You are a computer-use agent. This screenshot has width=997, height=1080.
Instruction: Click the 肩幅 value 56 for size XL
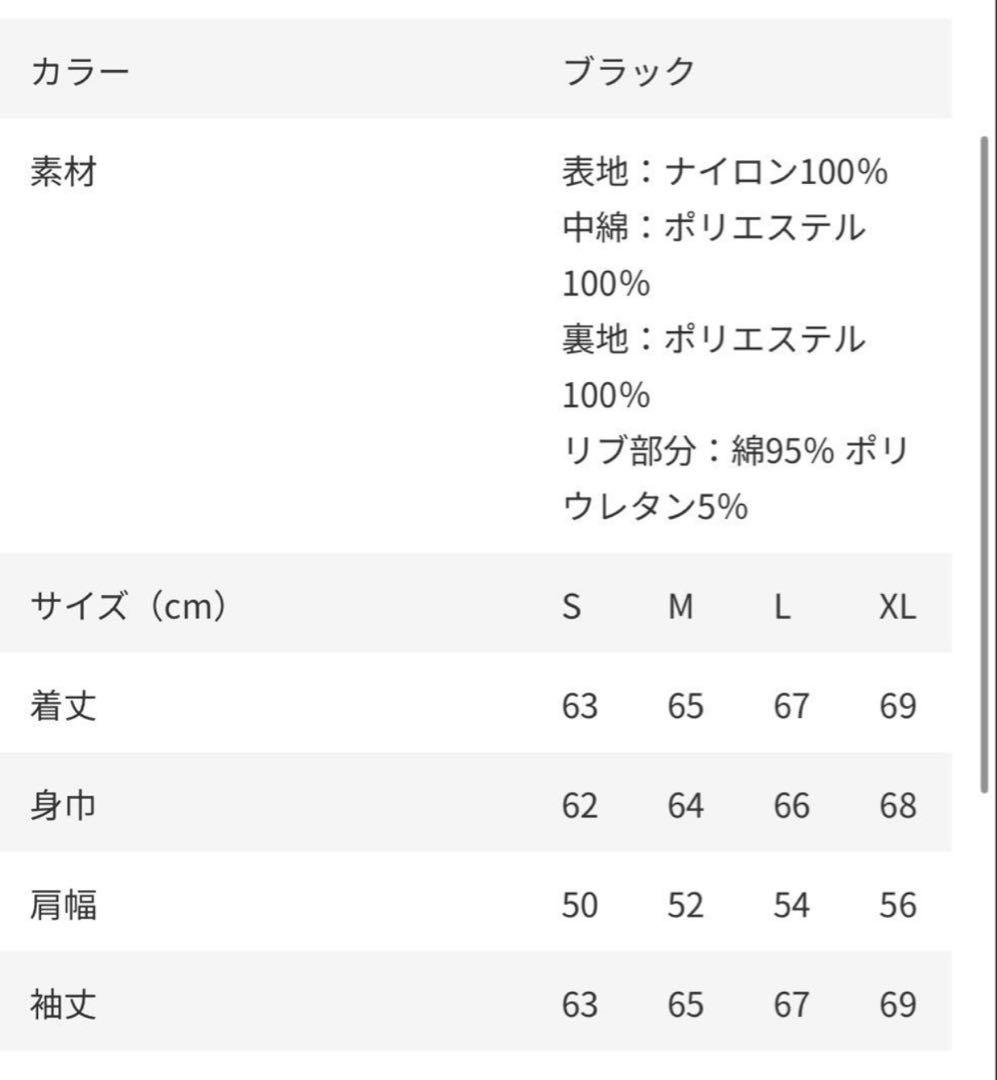click(x=898, y=905)
